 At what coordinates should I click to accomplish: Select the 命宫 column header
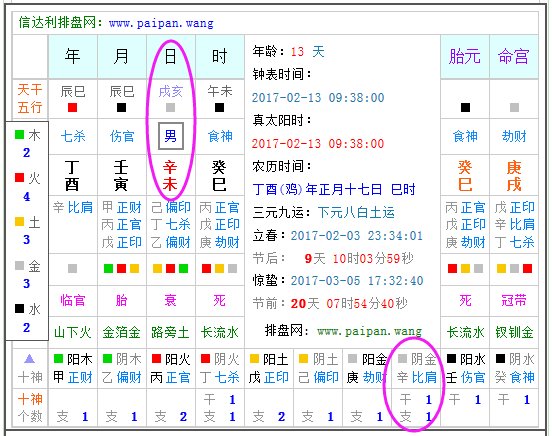[514, 56]
